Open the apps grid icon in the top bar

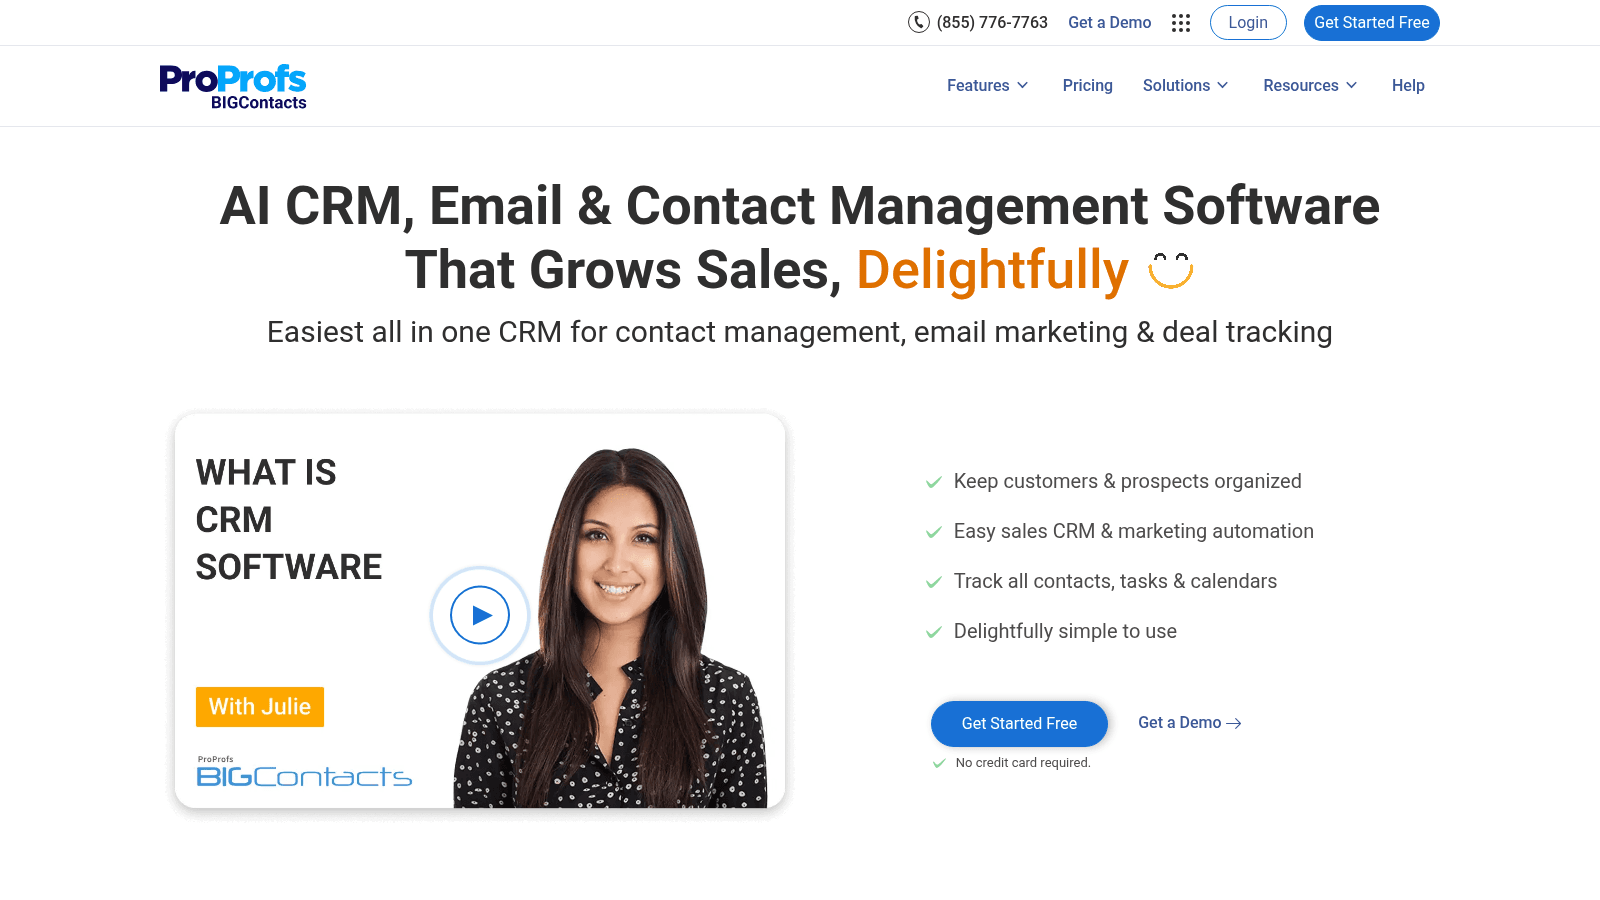[1181, 23]
